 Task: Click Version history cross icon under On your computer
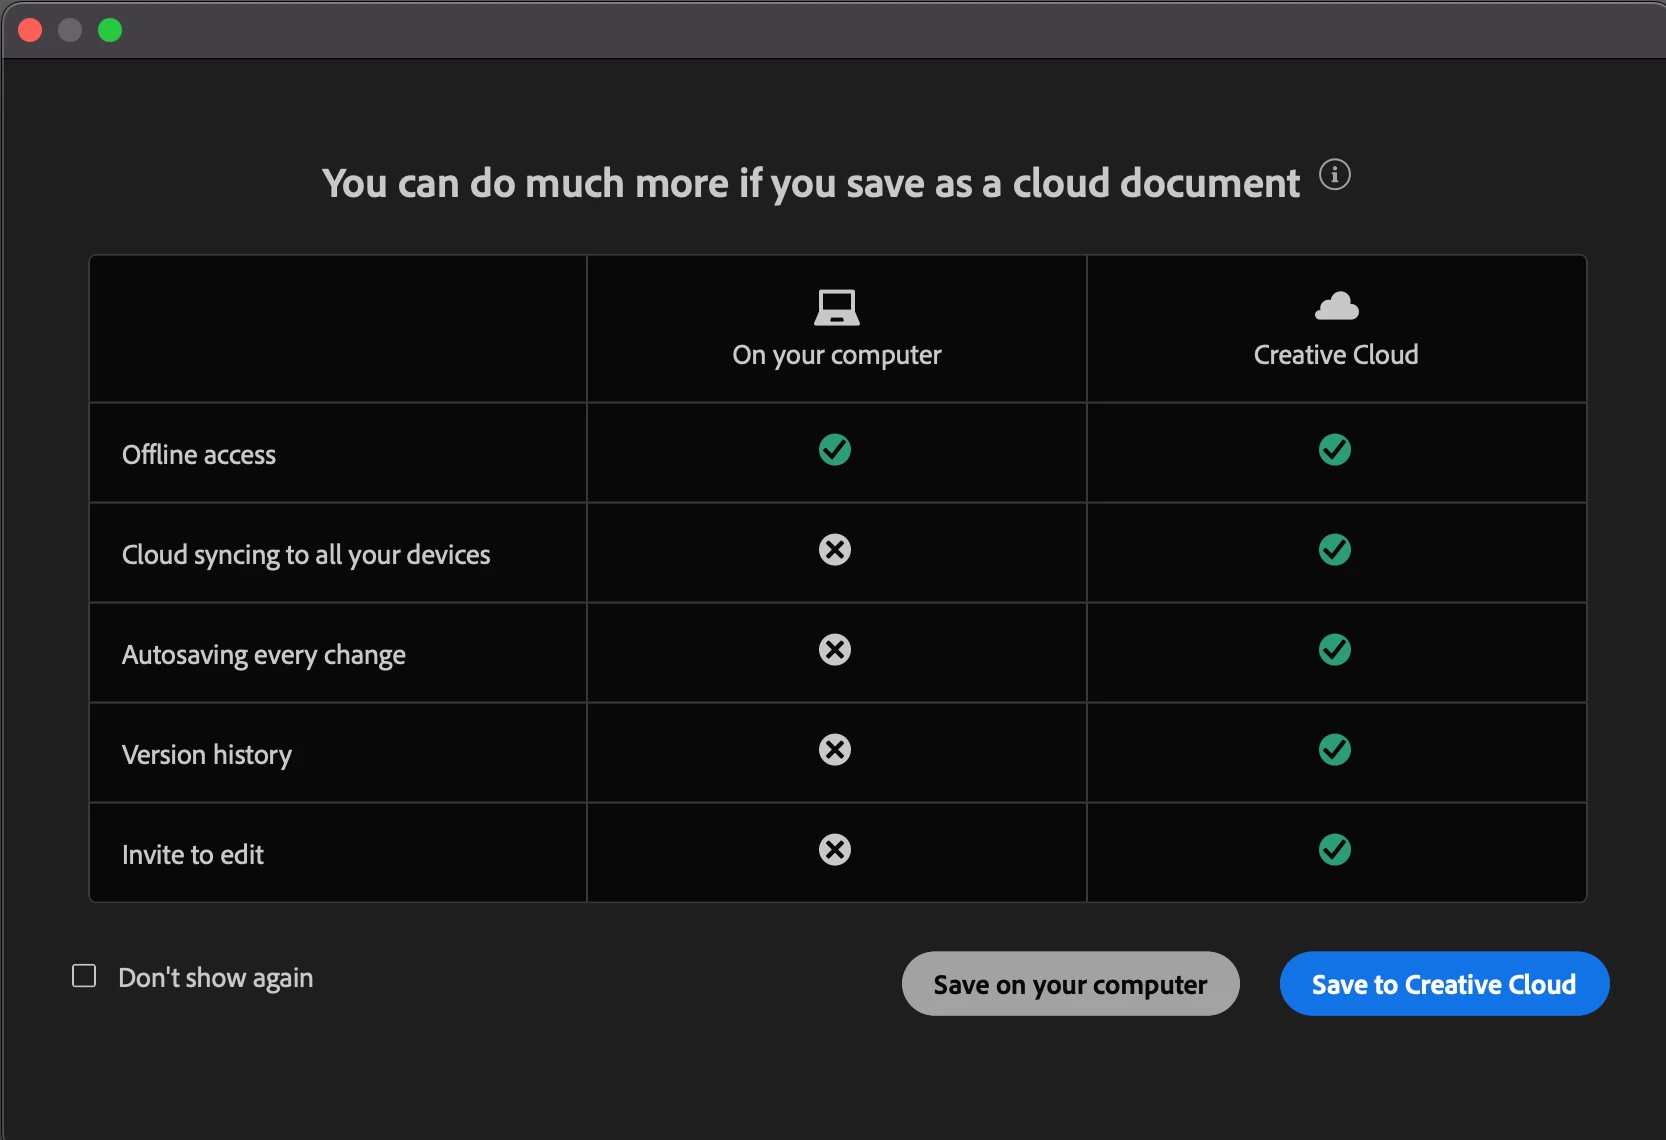[835, 750]
